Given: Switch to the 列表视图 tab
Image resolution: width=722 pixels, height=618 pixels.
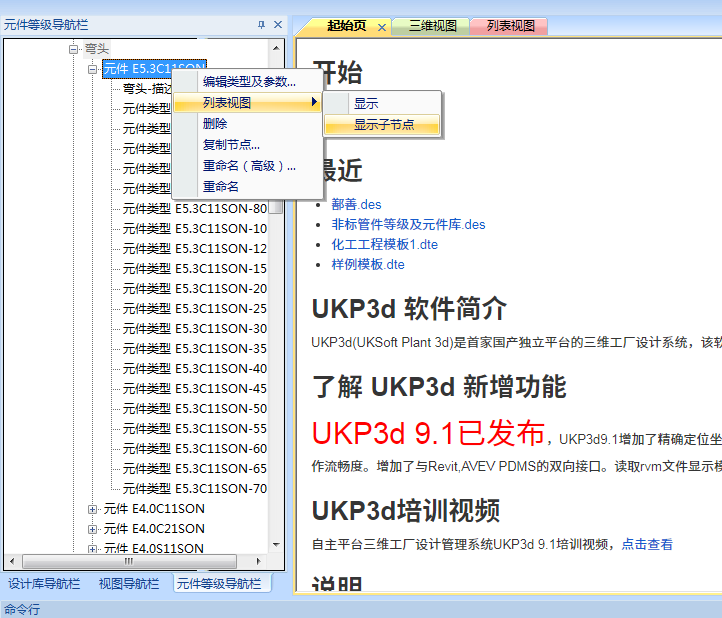Looking at the screenshot, I should click(511, 26).
